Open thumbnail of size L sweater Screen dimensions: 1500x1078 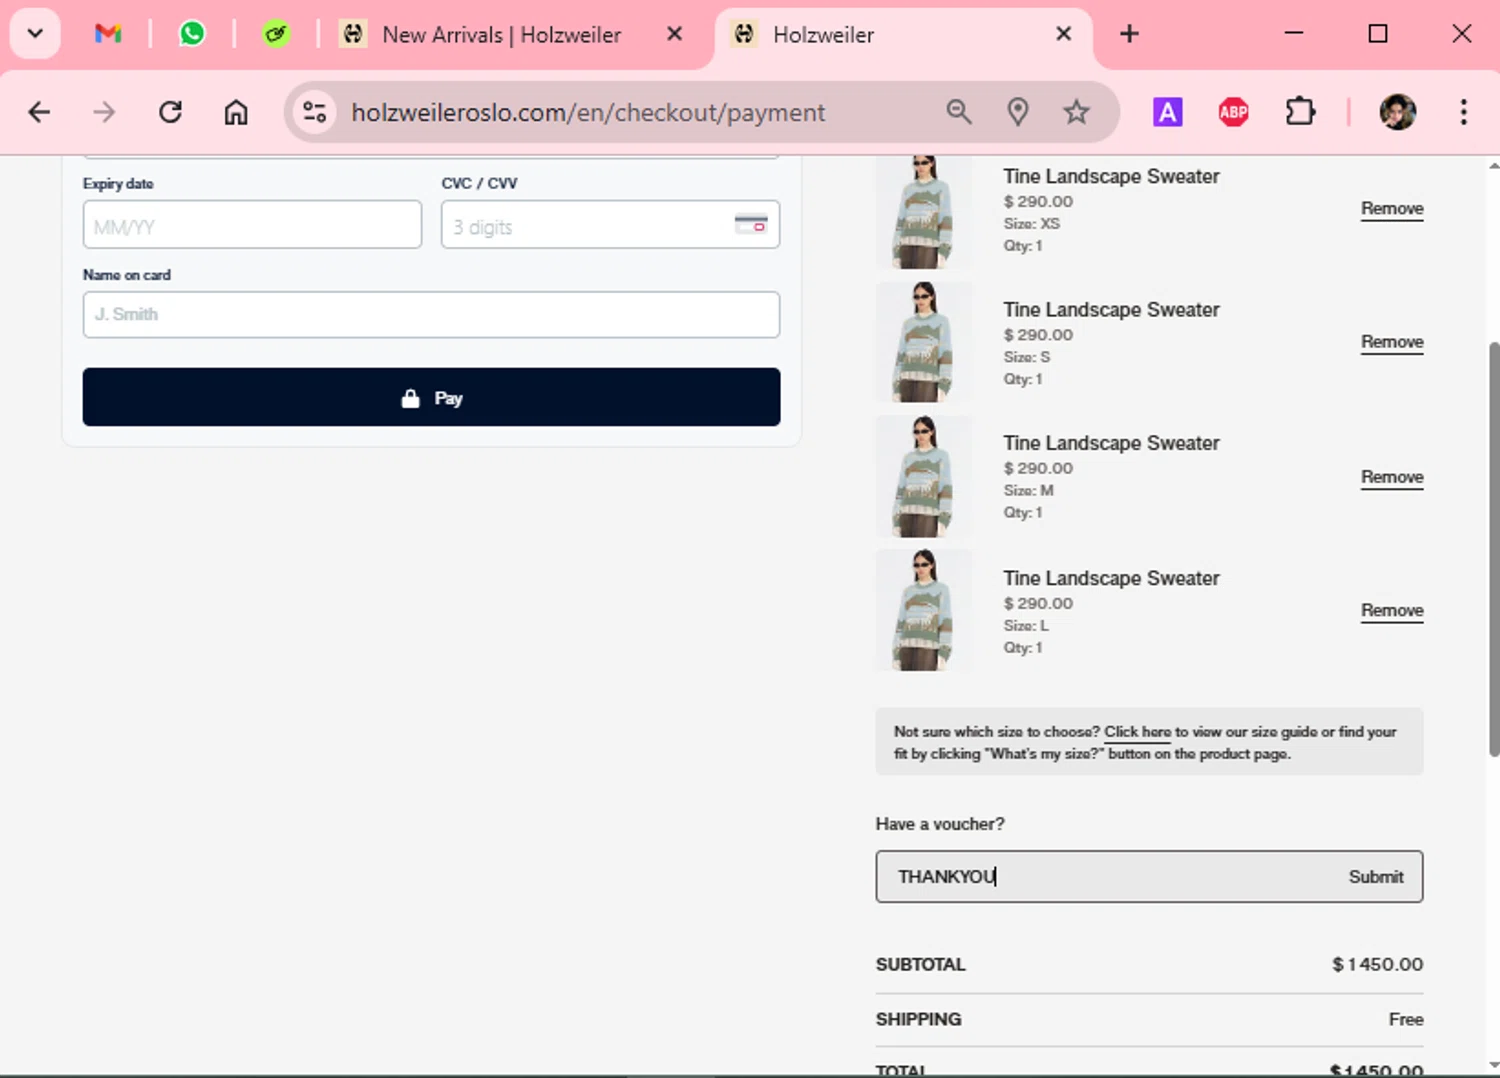(923, 610)
